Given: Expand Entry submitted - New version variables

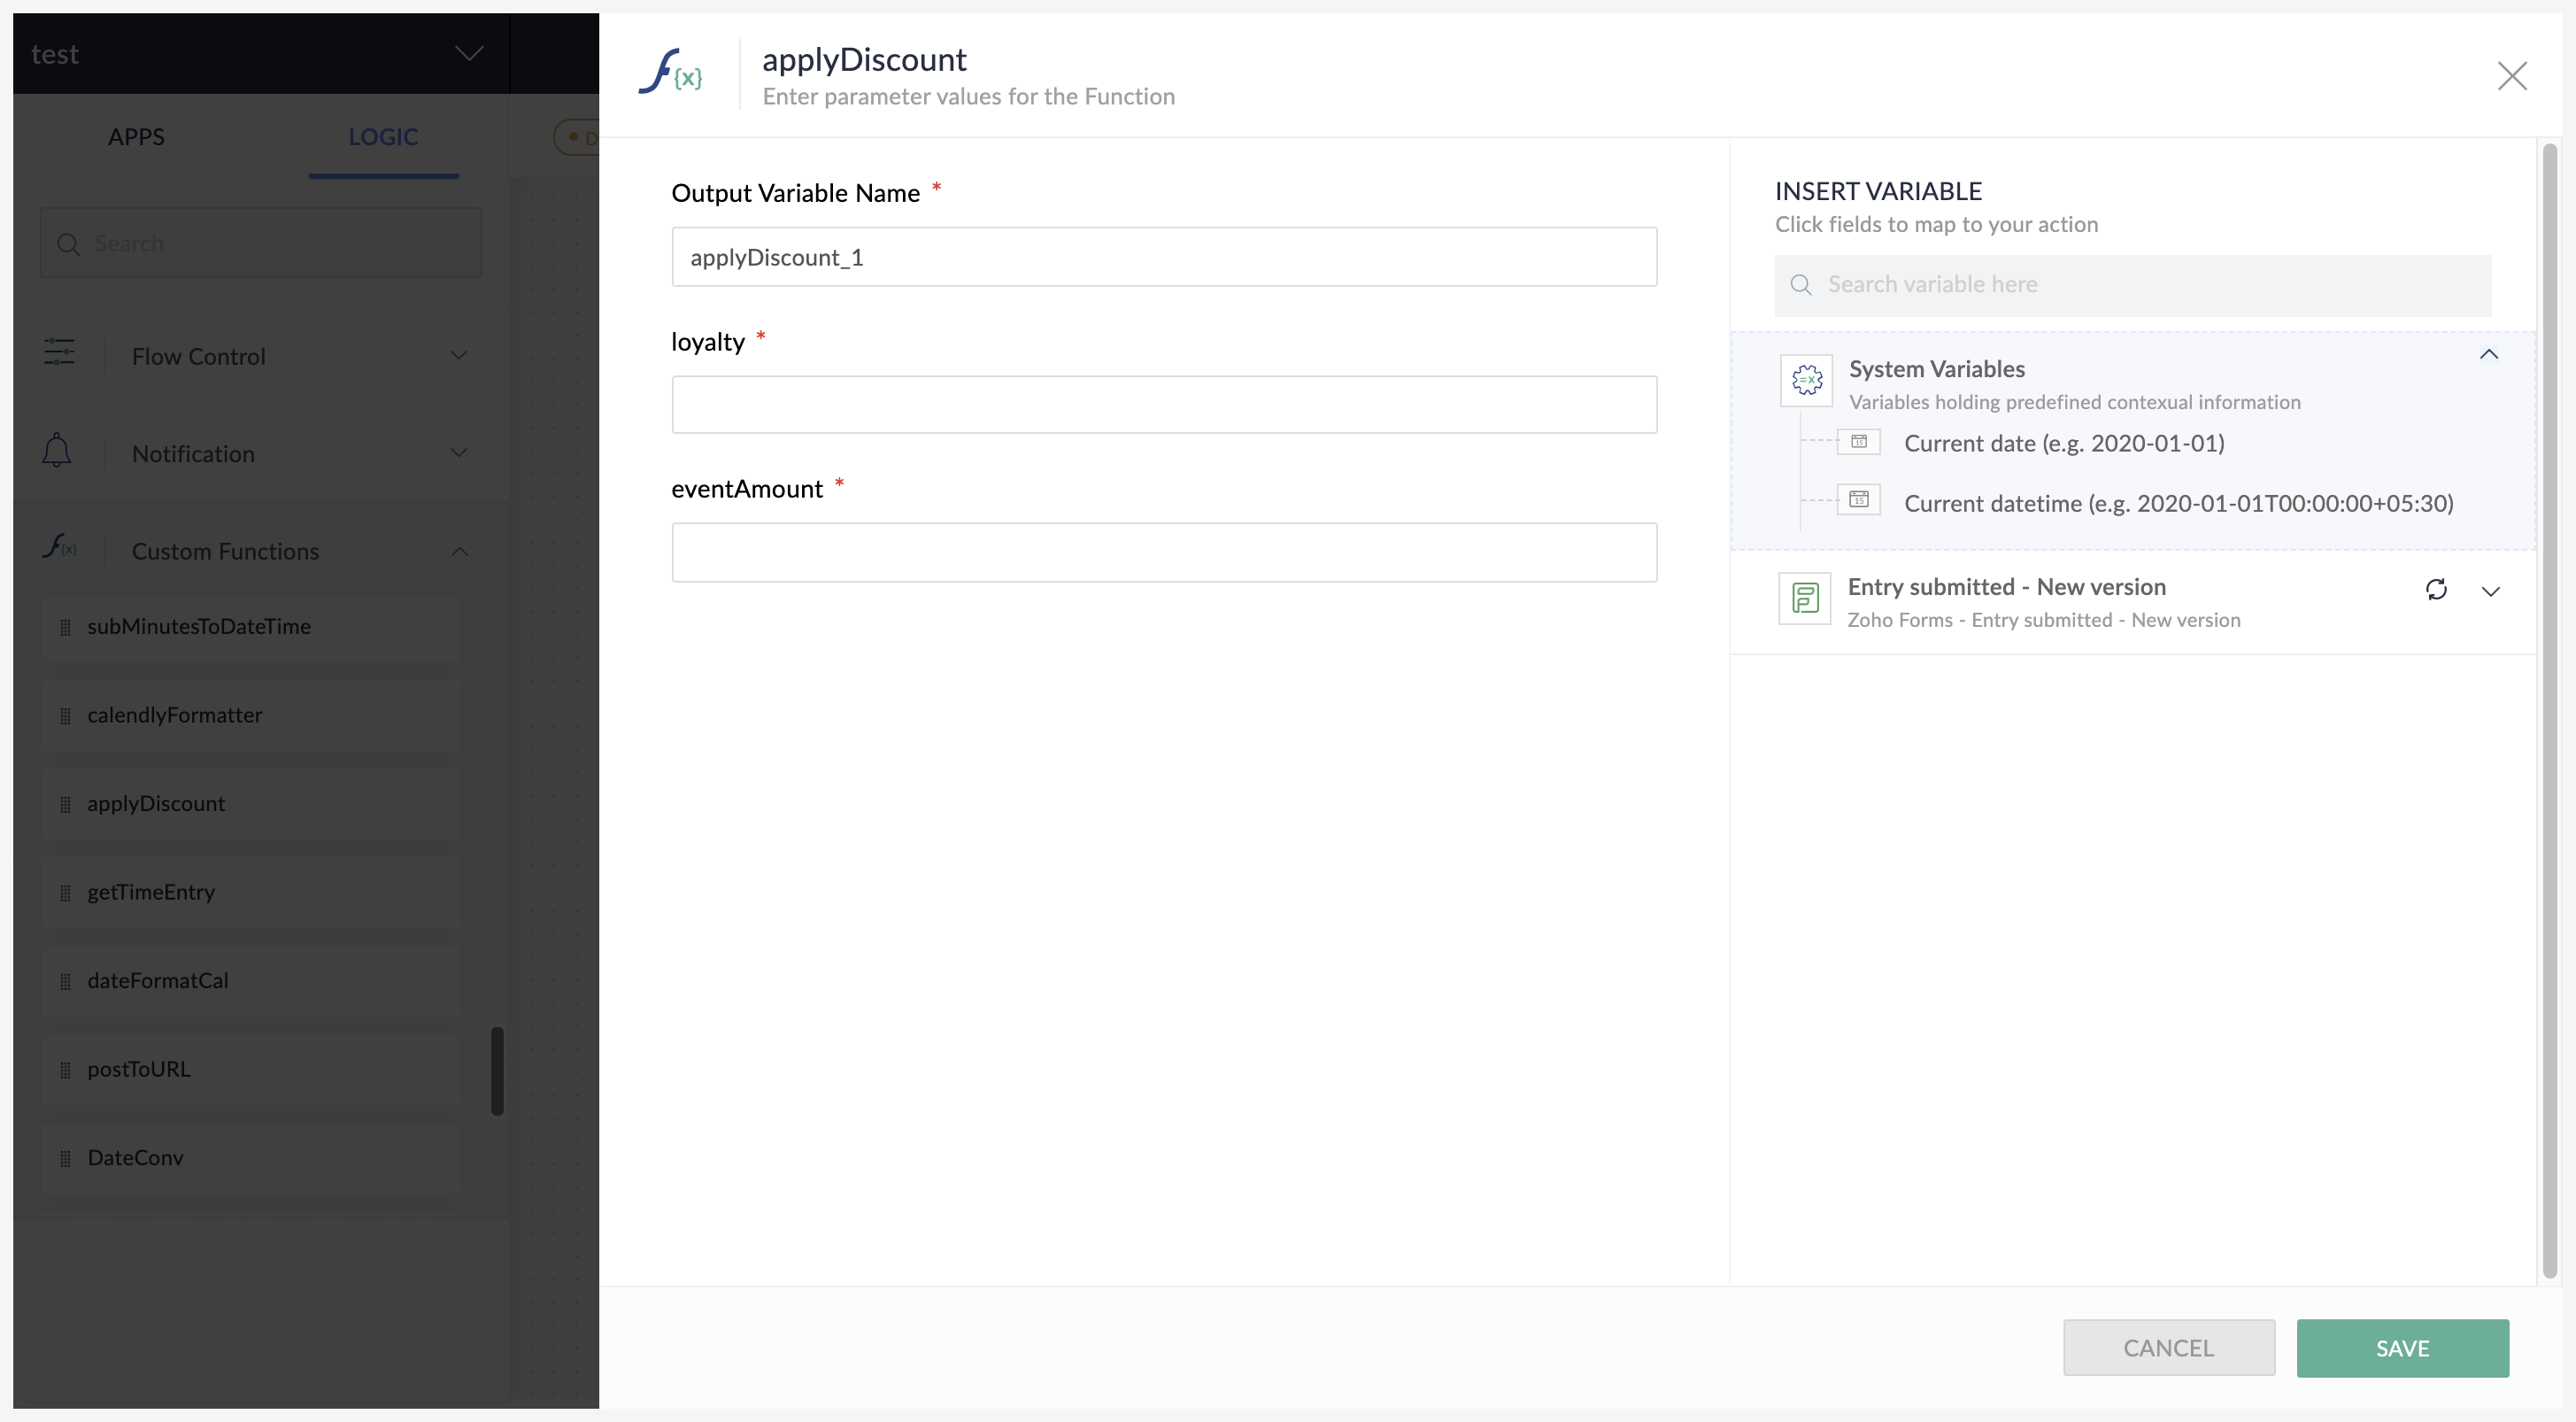Looking at the screenshot, I should (x=2490, y=592).
